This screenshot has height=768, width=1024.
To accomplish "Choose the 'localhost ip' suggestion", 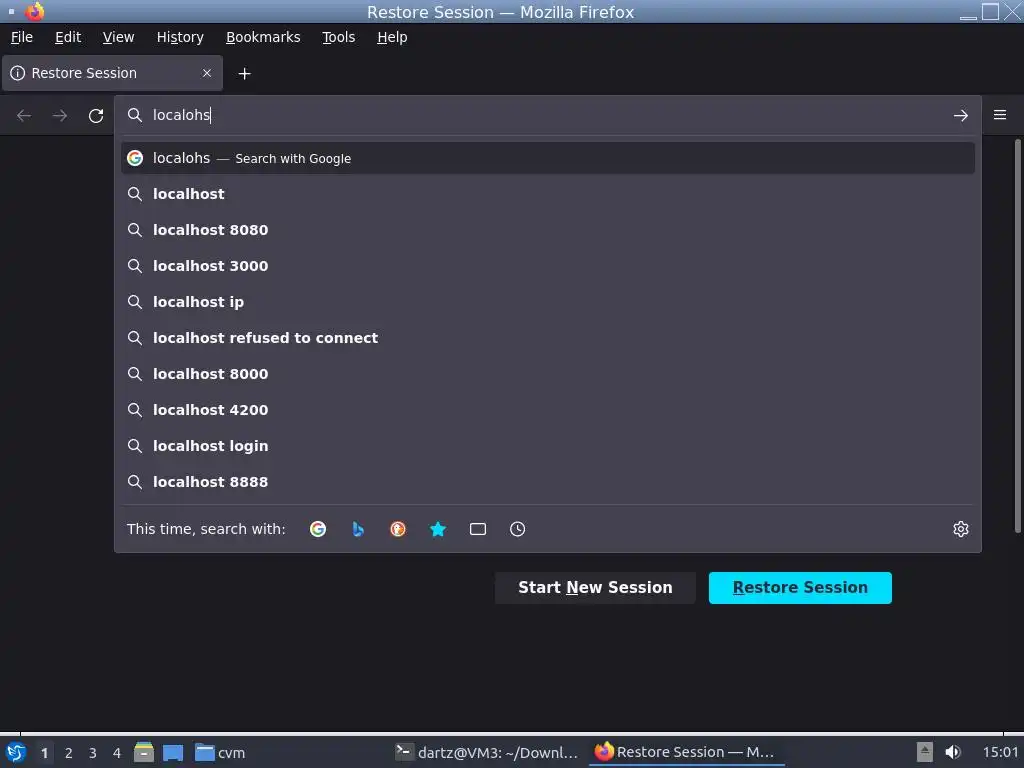I will [x=547, y=302].
